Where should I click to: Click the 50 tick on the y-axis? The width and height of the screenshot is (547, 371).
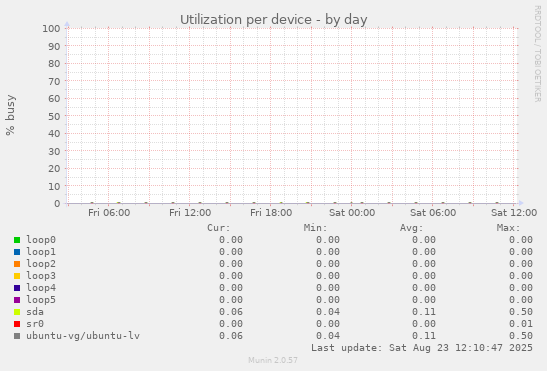[54, 116]
